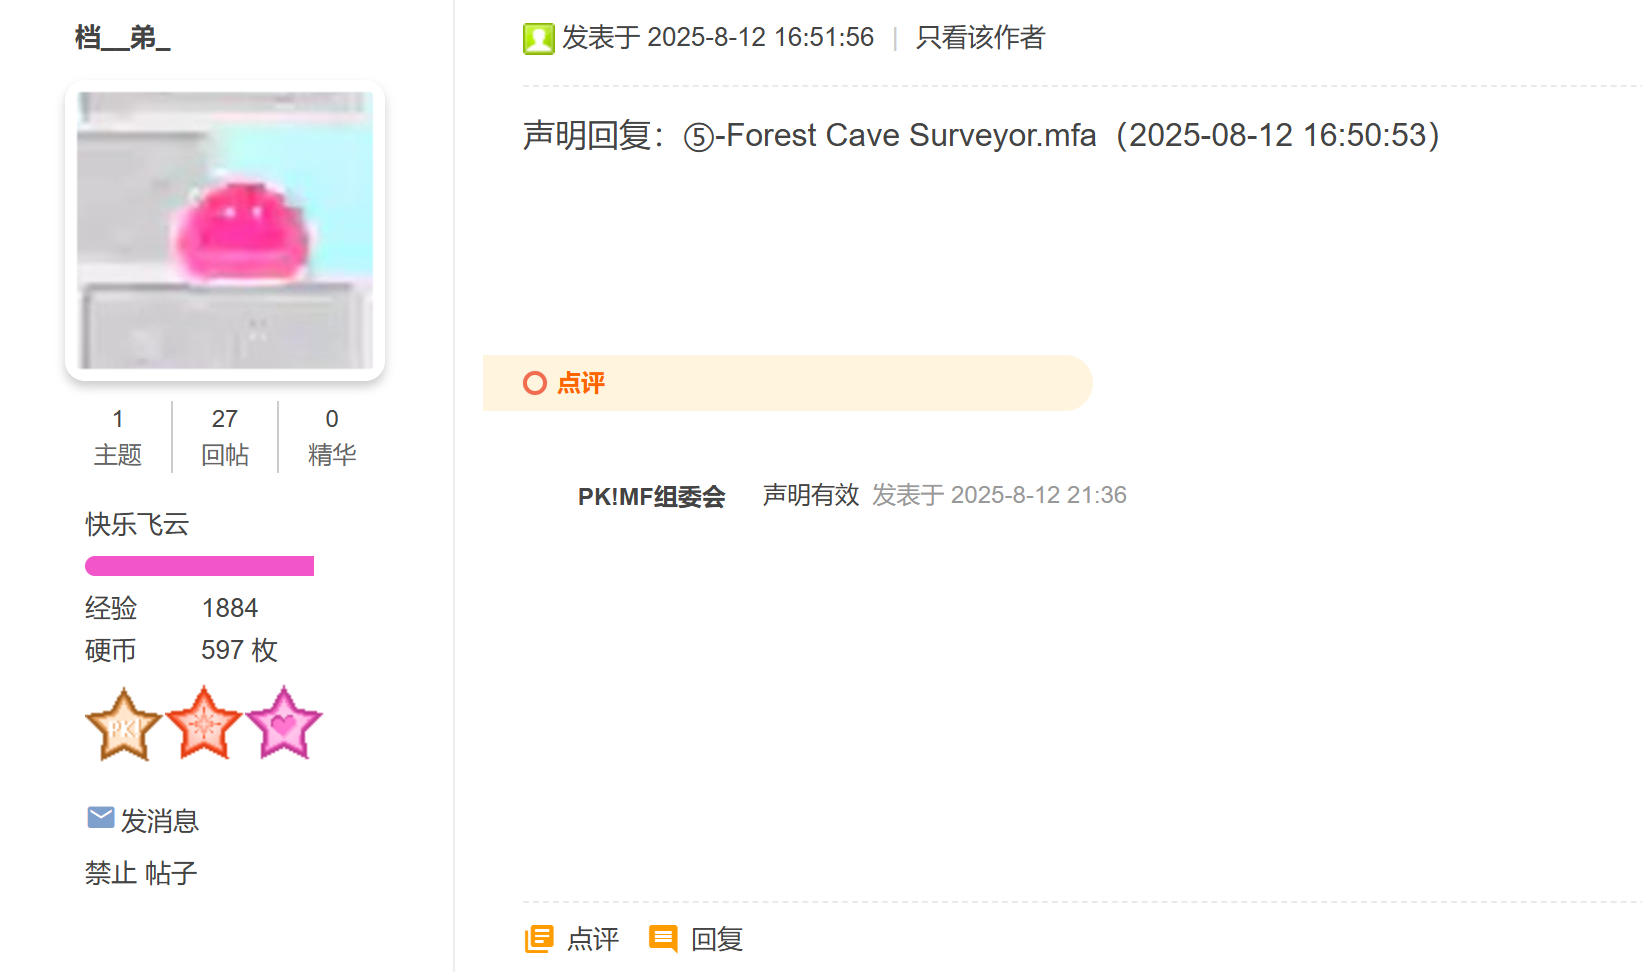Open the pink slime avatar image

click(225, 230)
